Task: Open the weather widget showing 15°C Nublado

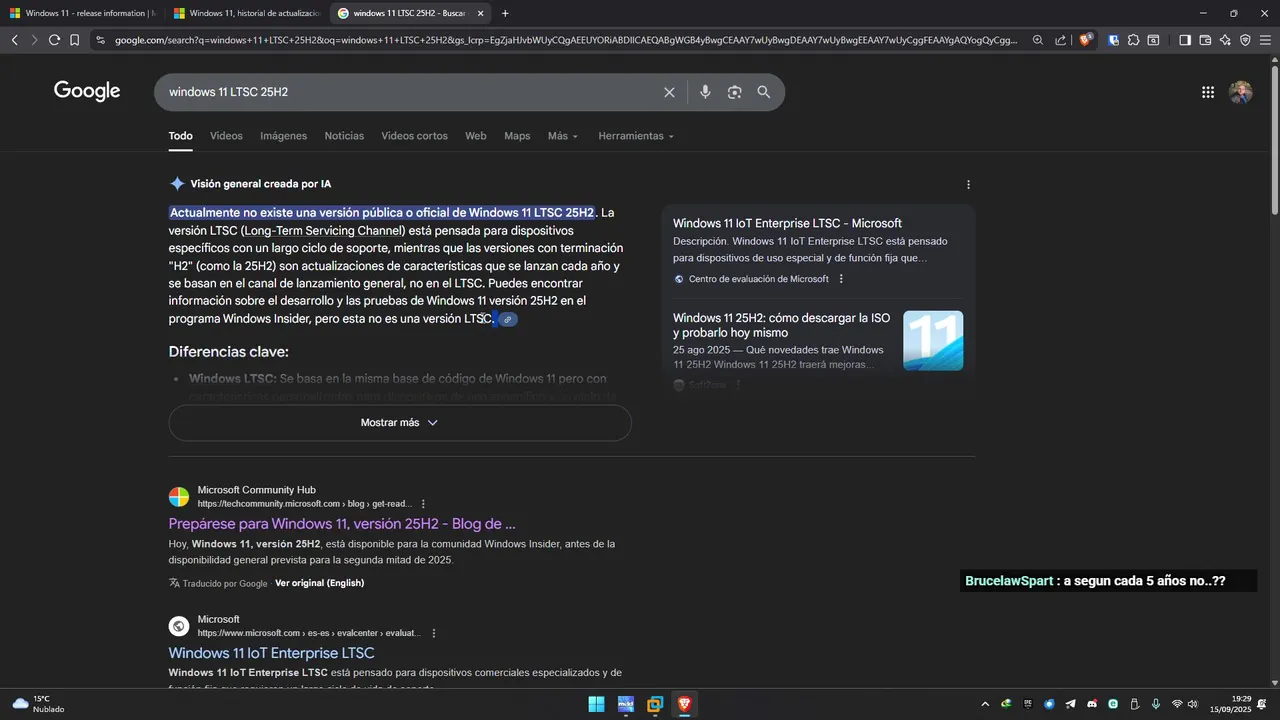Action: 38,704
